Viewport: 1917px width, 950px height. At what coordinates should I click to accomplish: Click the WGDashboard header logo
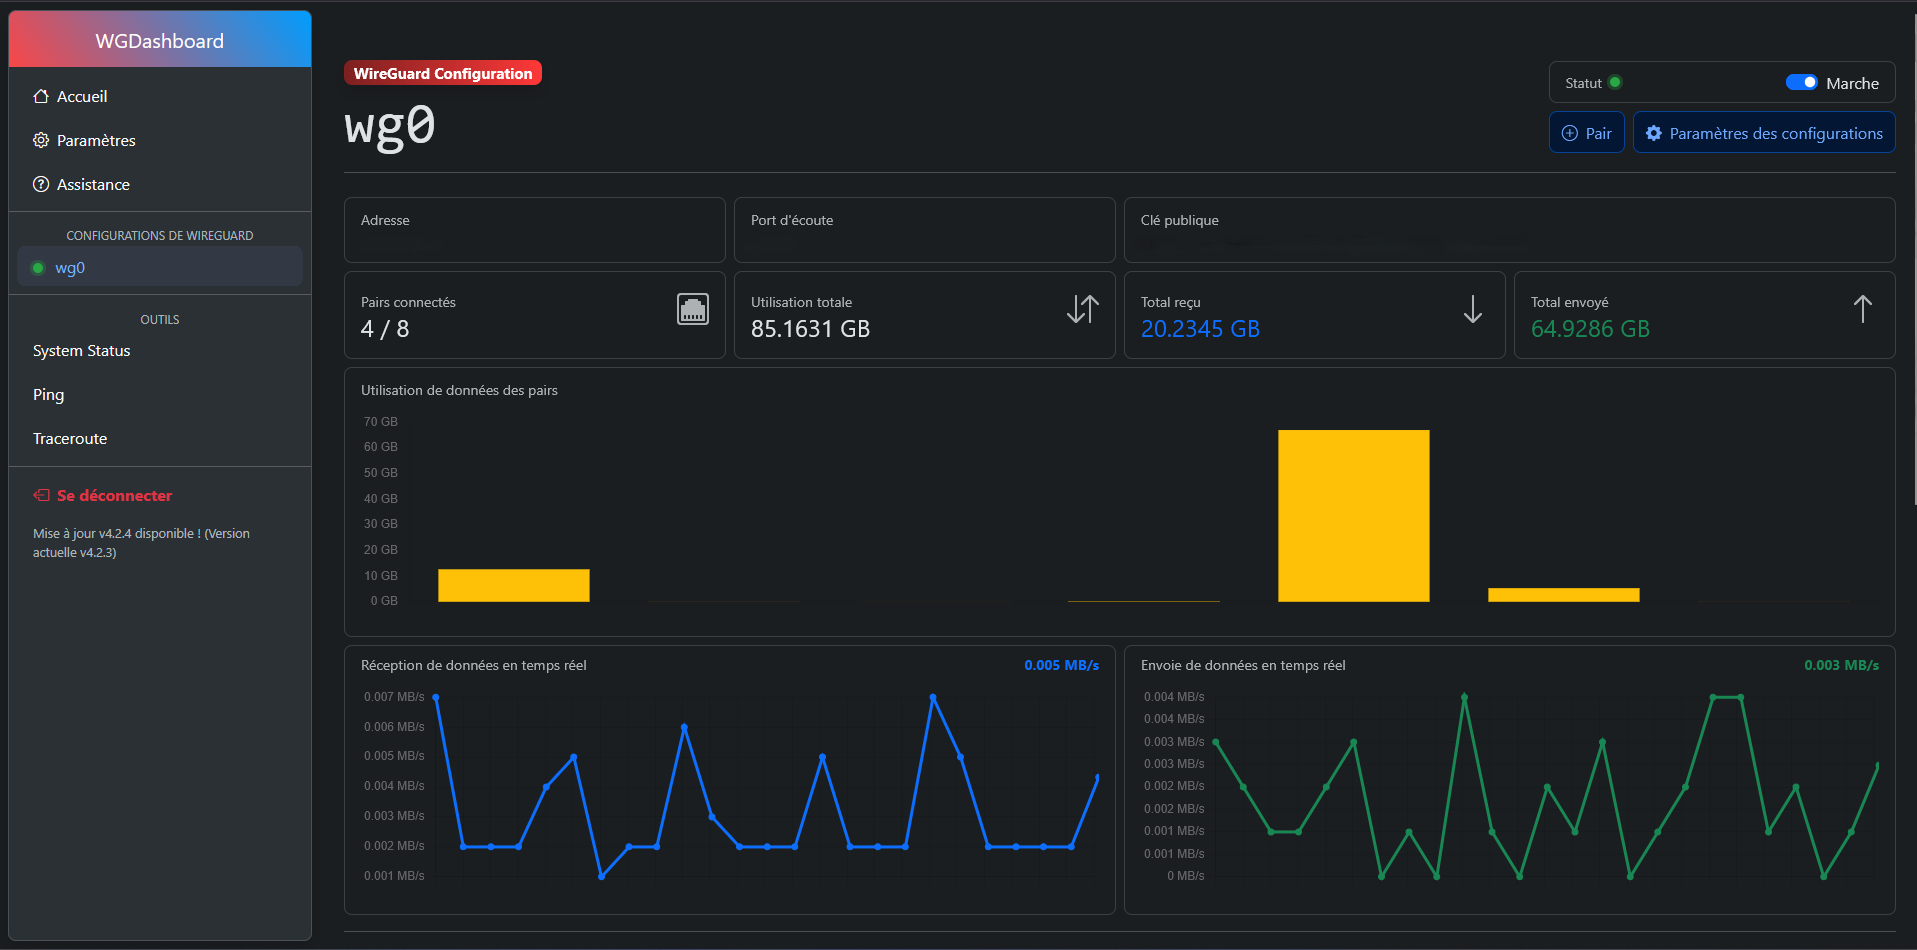pos(160,41)
